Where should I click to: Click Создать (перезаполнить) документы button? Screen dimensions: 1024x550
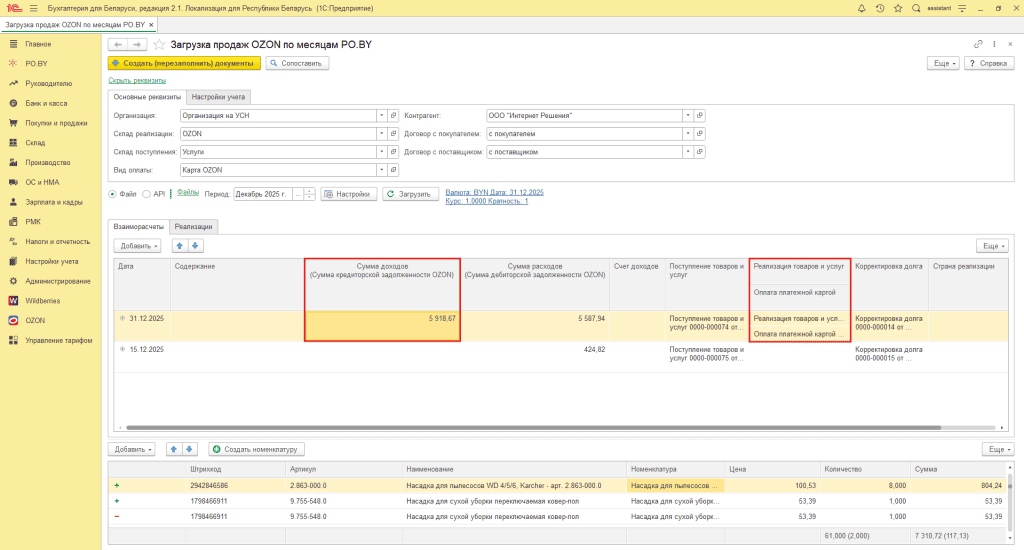pyautogui.click(x=184, y=63)
